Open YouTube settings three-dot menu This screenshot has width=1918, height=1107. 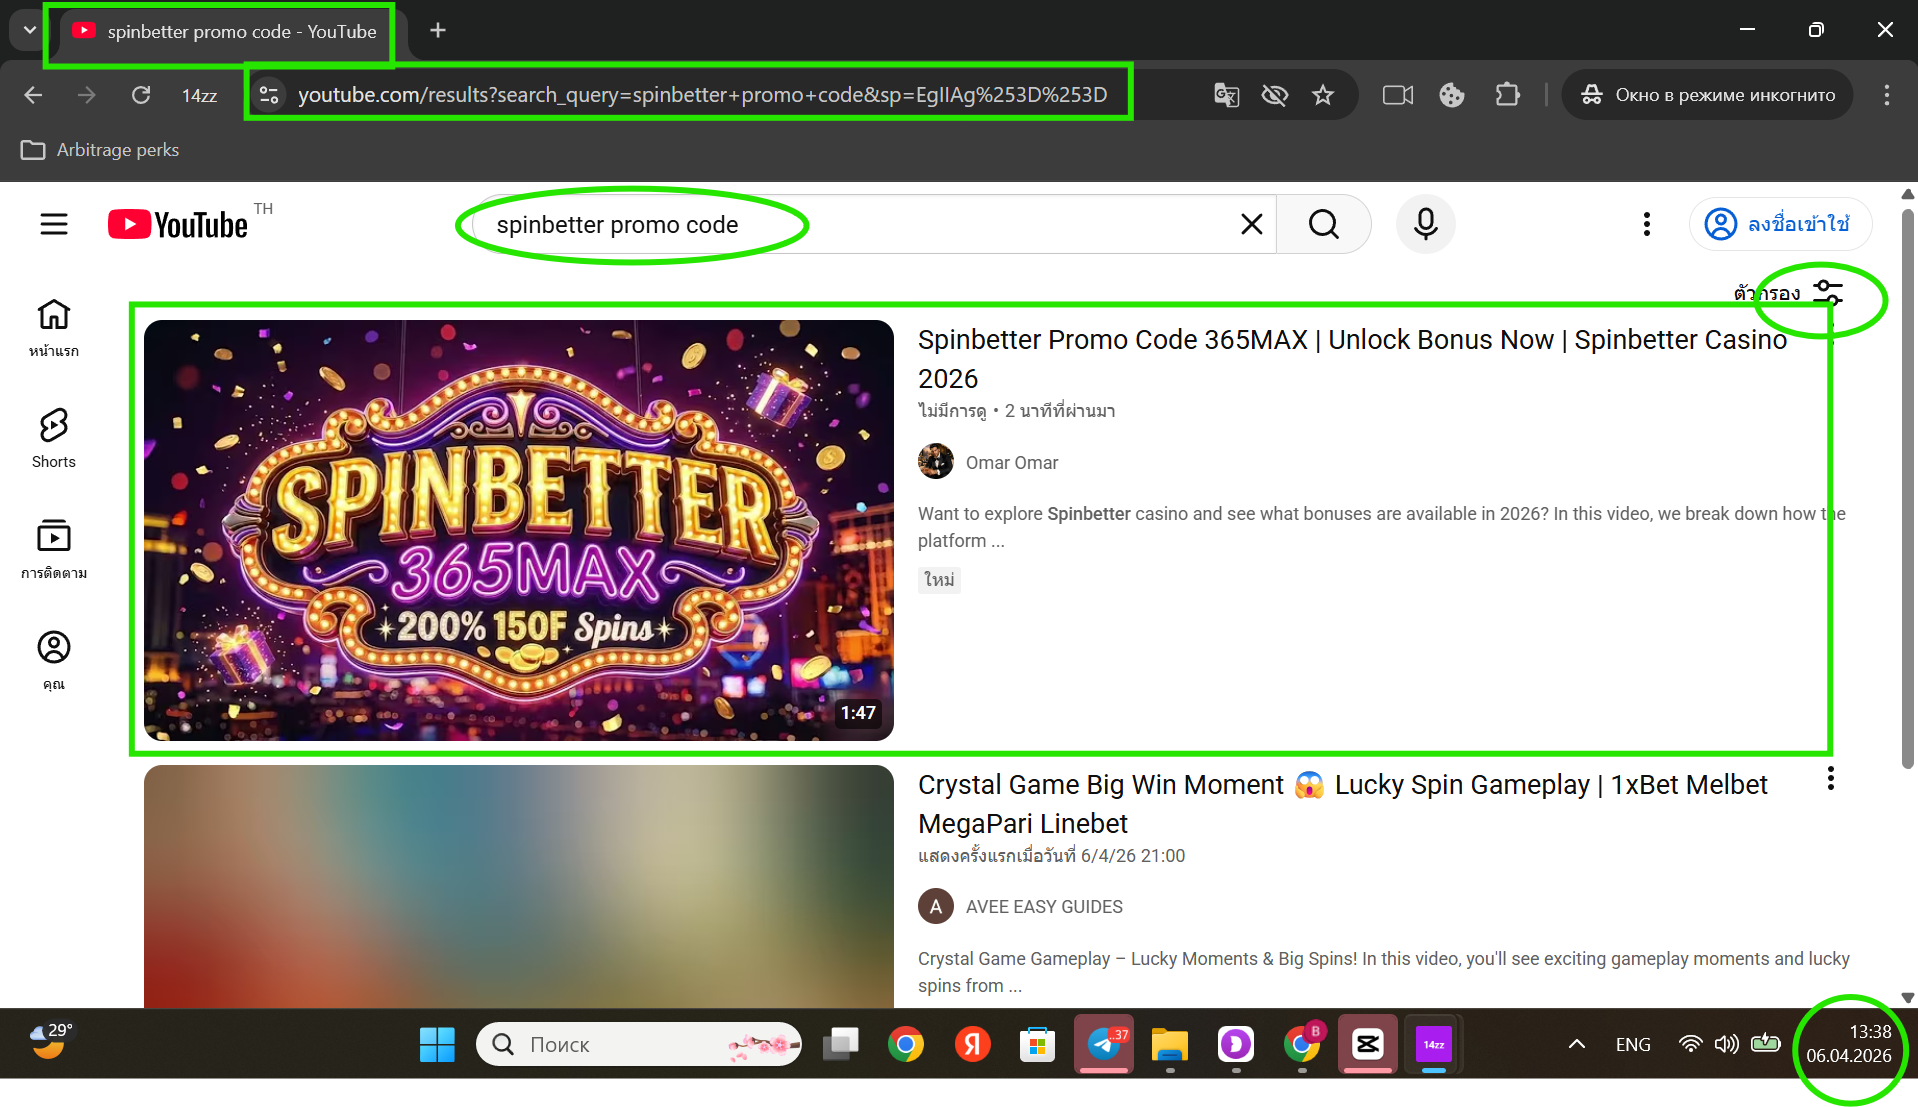(x=1646, y=224)
